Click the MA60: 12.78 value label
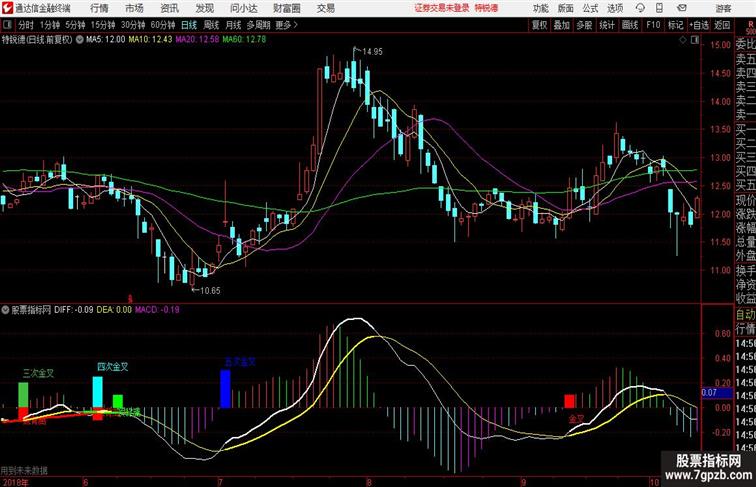Viewport: 756px width, 487px height. [x=244, y=40]
